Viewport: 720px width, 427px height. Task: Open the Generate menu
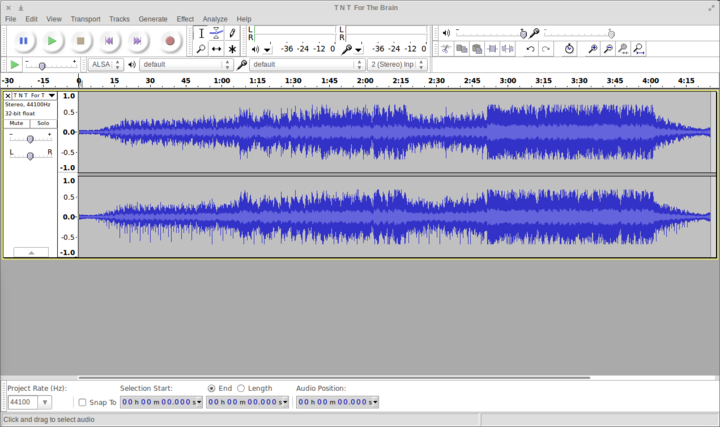tap(153, 19)
